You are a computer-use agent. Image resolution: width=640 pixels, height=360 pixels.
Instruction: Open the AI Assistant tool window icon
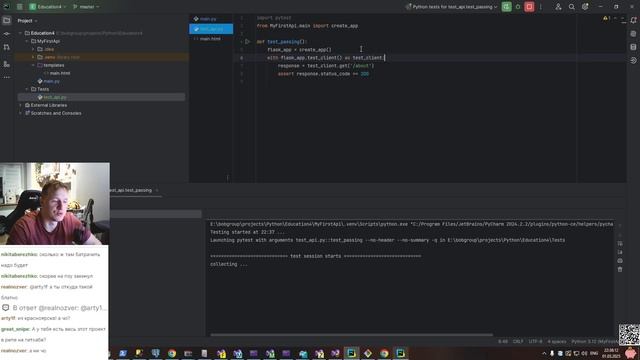pyautogui.click(x=633, y=34)
